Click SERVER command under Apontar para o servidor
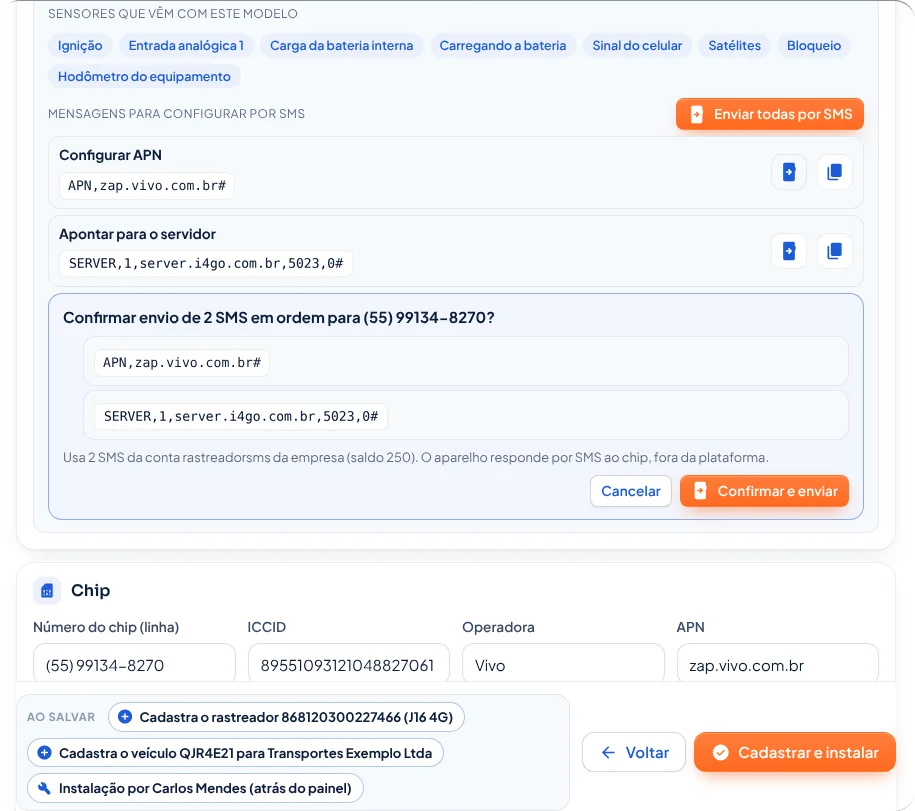This screenshot has width=915, height=811. pos(206,263)
